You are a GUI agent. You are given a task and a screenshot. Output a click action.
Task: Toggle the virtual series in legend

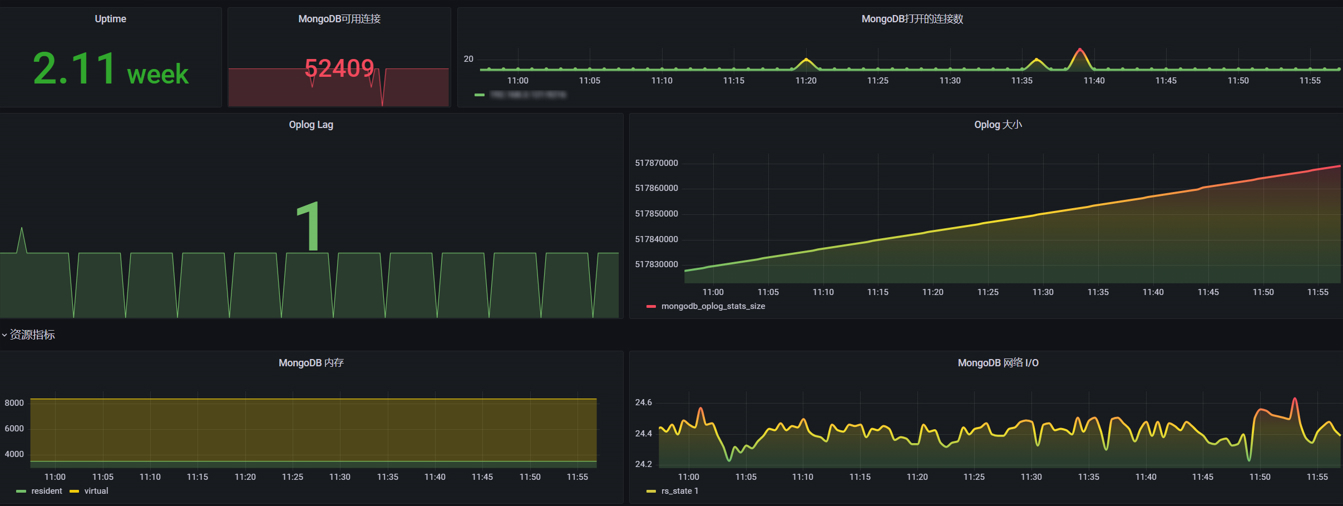96,491
